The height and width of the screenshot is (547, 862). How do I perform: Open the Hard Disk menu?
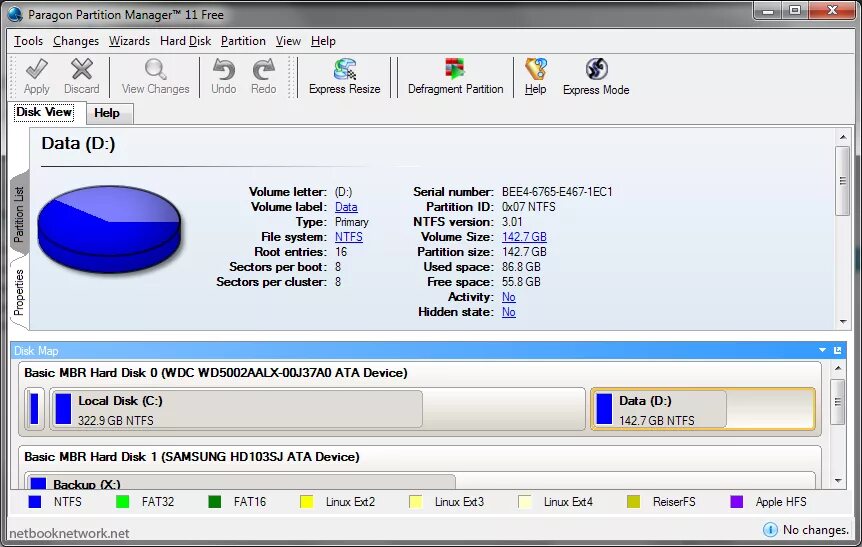pyautogui.click(x=185, y=41)
